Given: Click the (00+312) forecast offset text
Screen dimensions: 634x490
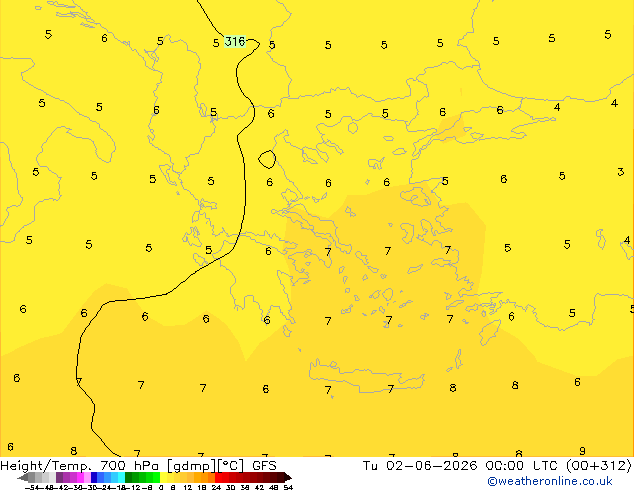Looking at the screenshot, I should pyautogui.click(x=598, y=466).
